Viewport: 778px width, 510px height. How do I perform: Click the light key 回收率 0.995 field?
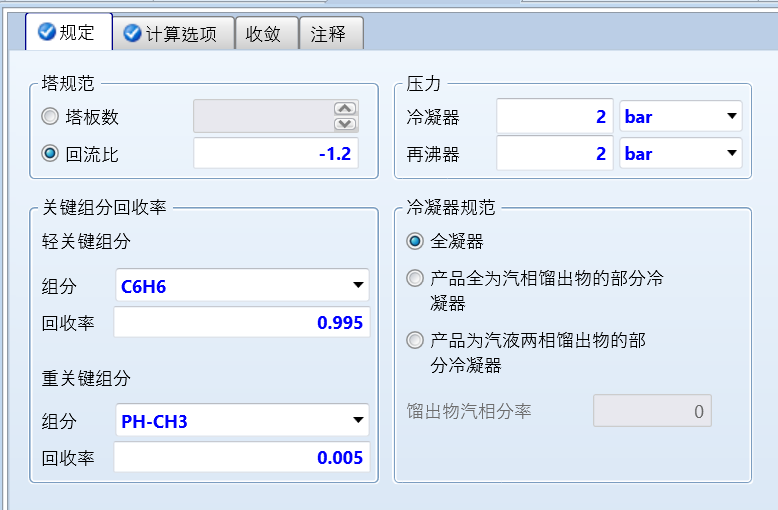240,323
